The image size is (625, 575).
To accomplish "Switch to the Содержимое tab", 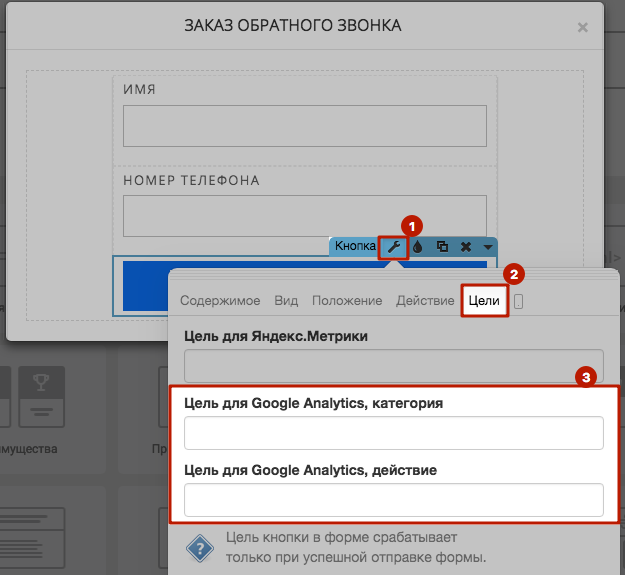I will 220,300.
